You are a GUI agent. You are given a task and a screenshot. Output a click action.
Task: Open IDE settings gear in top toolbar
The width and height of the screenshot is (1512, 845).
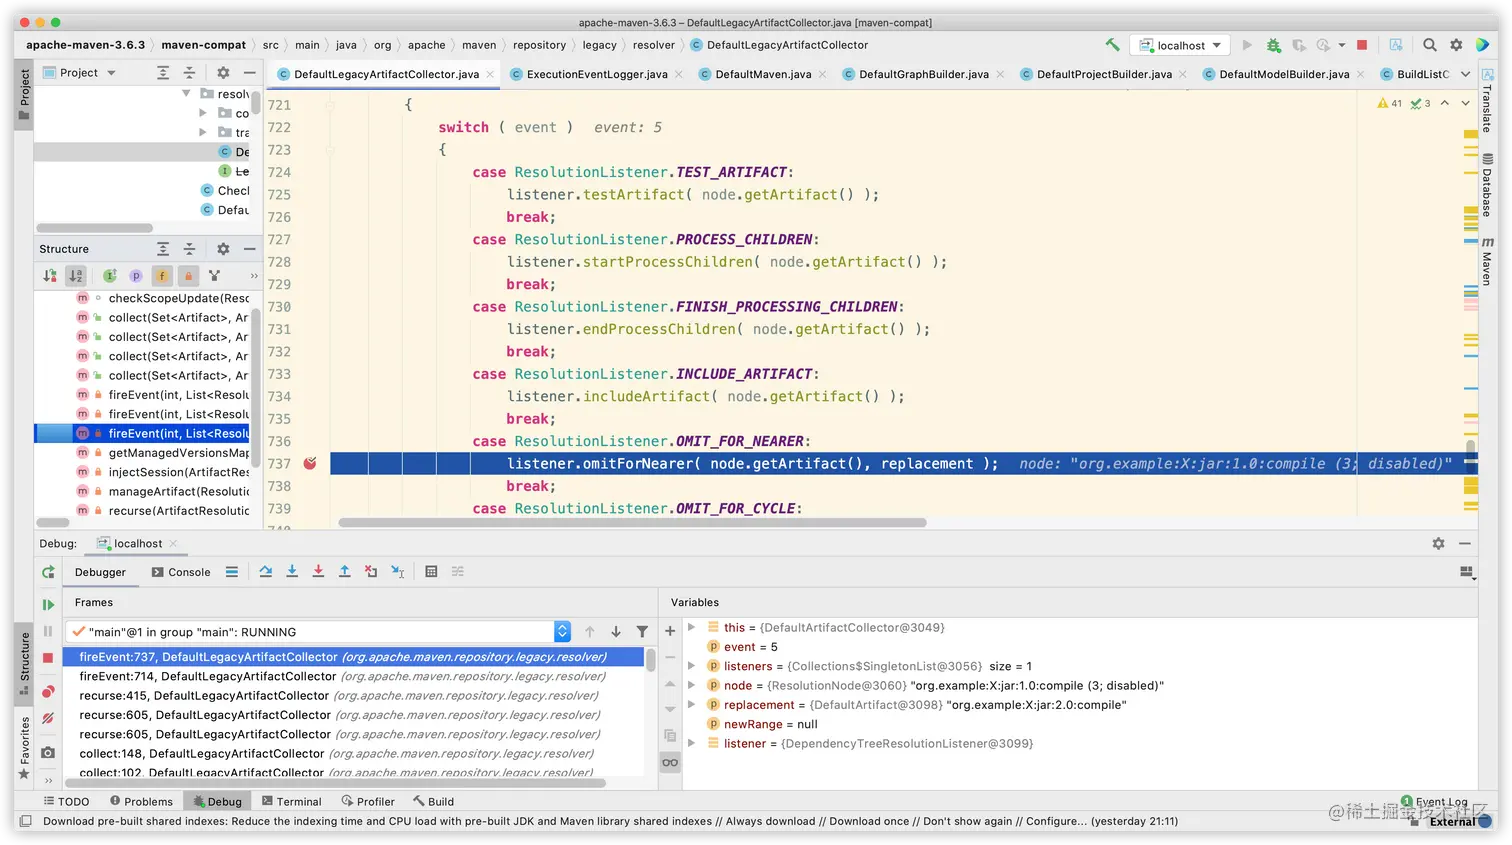coord(1456,45)
